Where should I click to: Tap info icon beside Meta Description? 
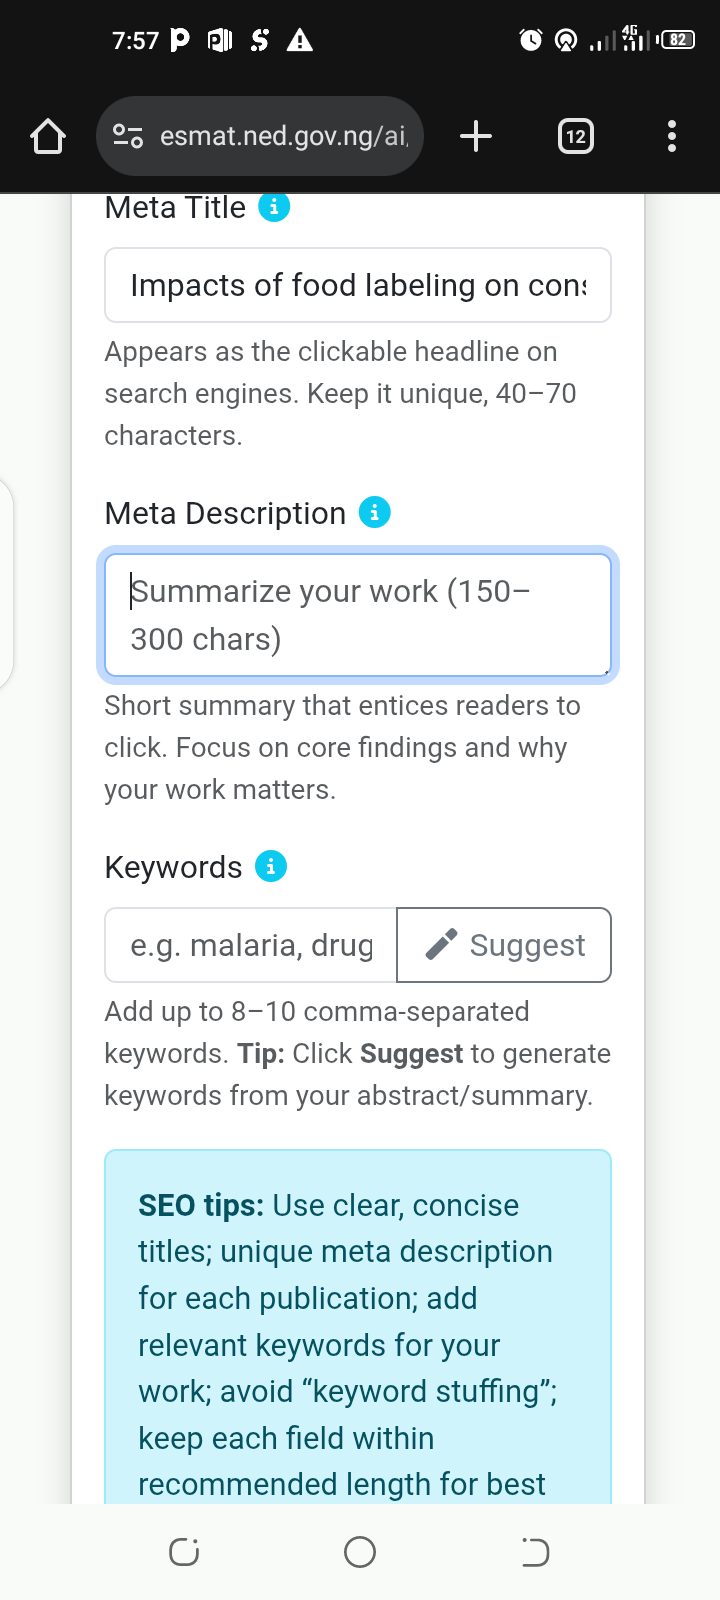(375, 513)
